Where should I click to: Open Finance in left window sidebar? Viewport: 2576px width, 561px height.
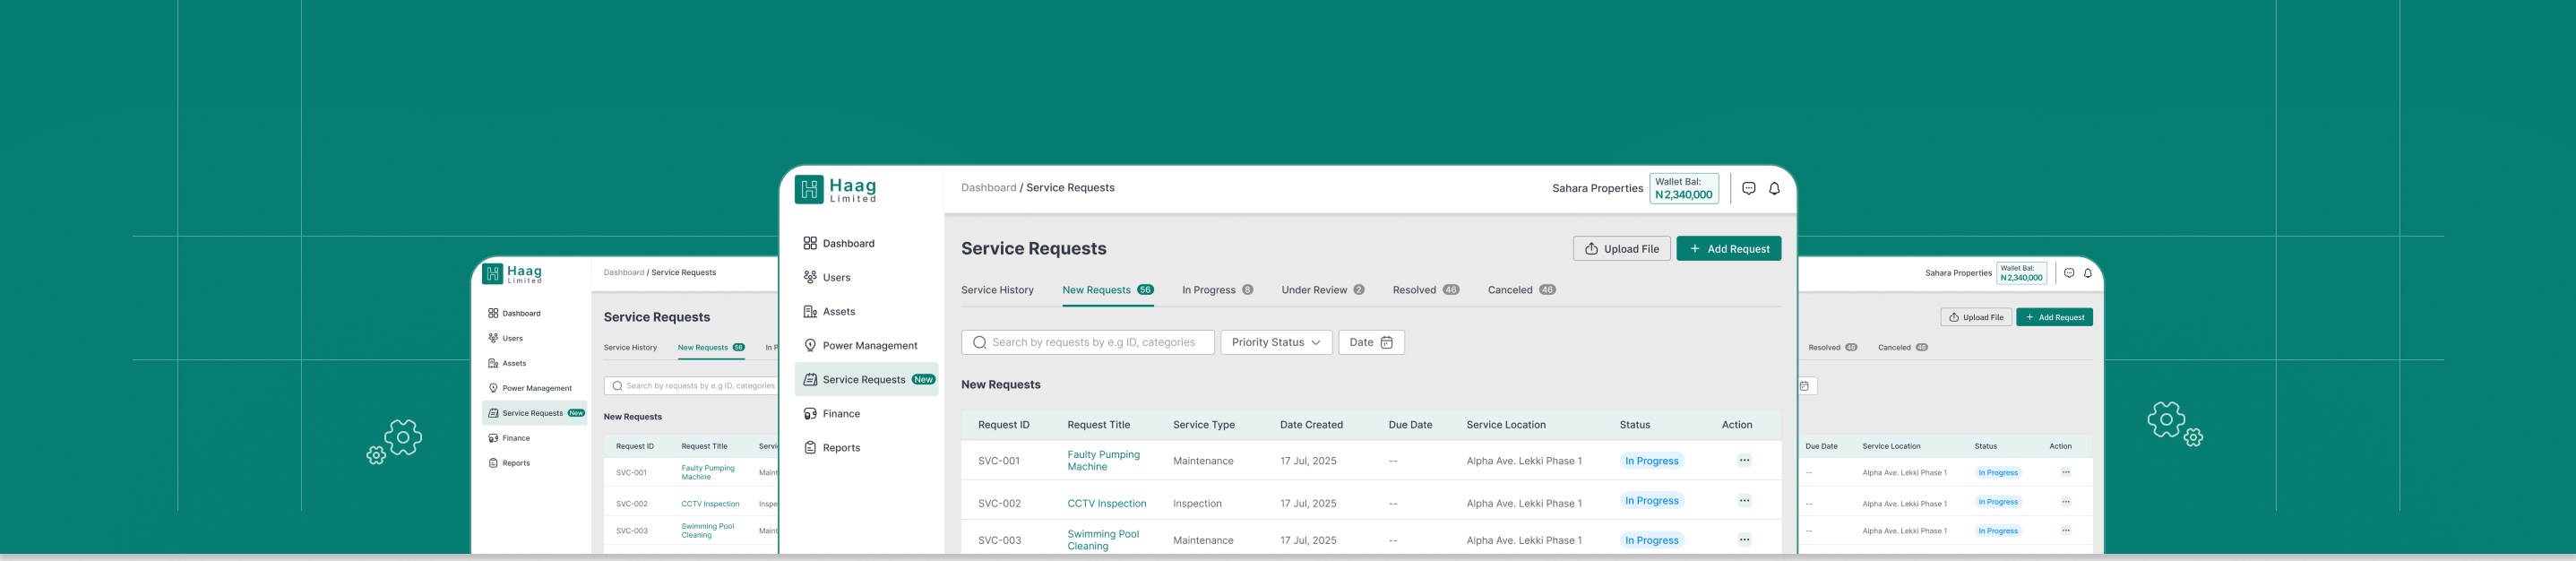pos(509,438)
